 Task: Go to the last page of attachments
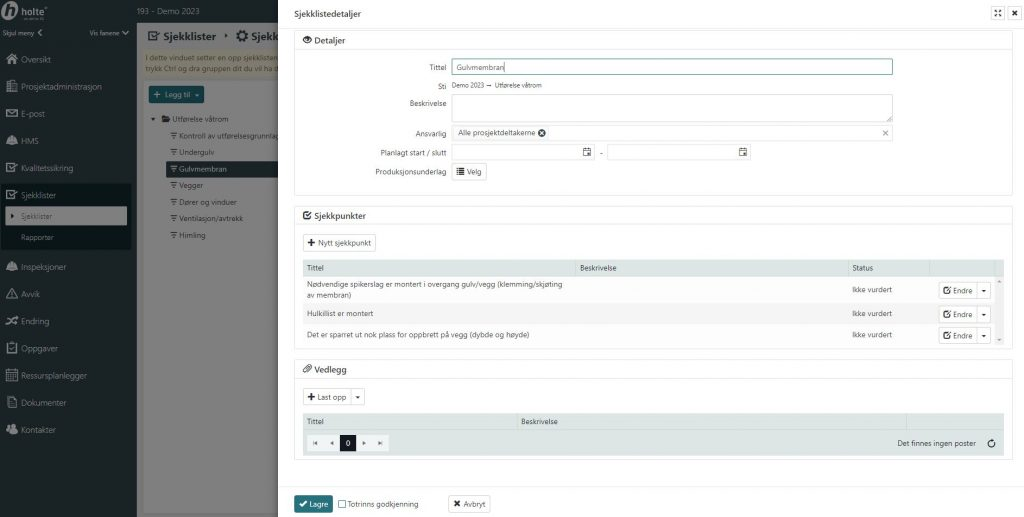click(x=380, y=443)
